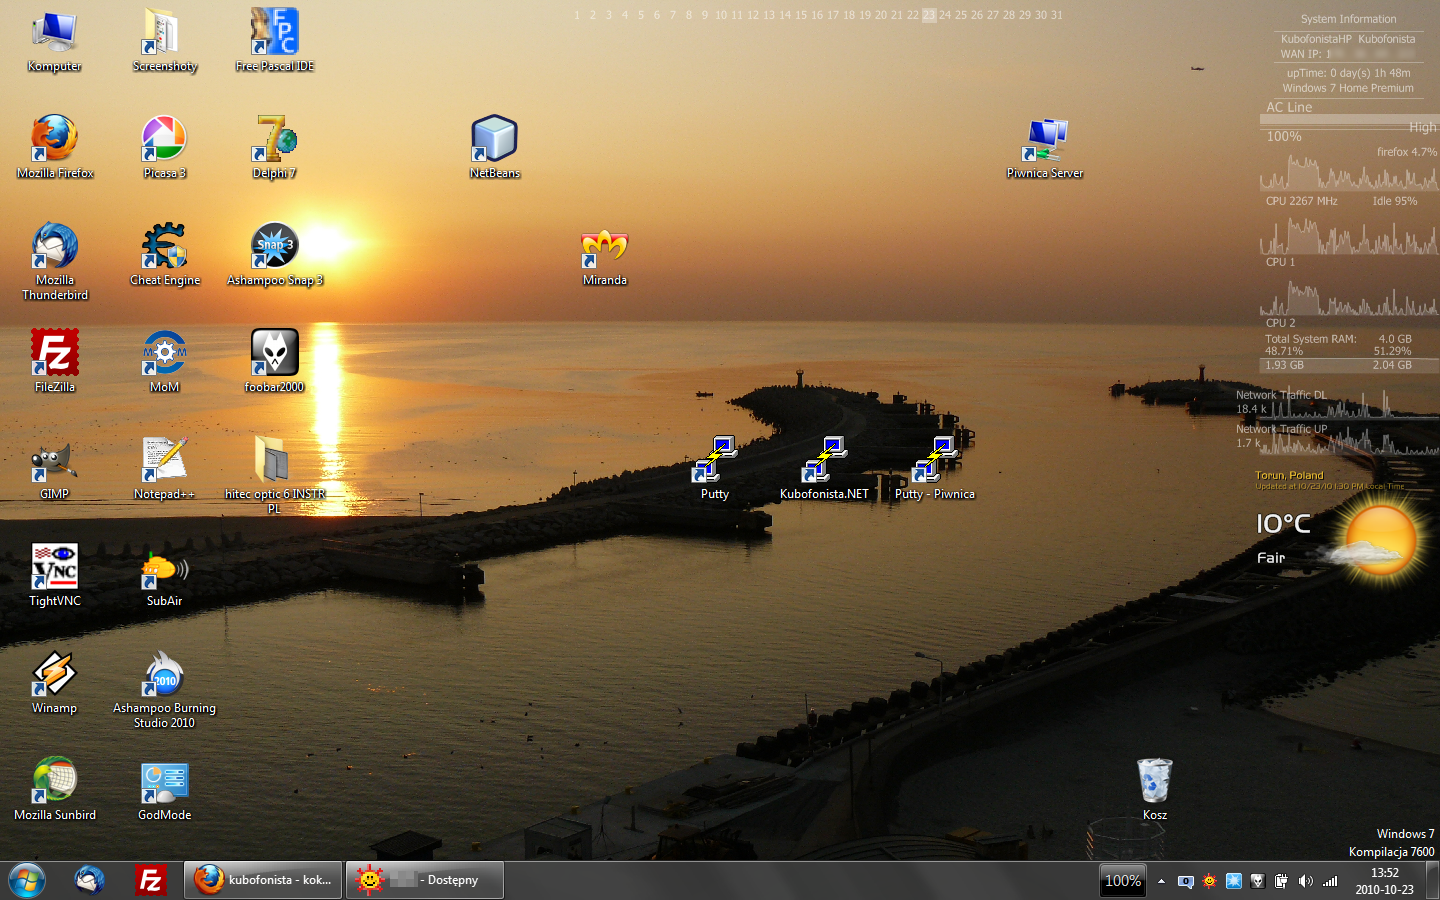1440x900 pixels.
Task: Click the Kubofonista.NET PuTTY shortcut
Action: tap(824, 461)
